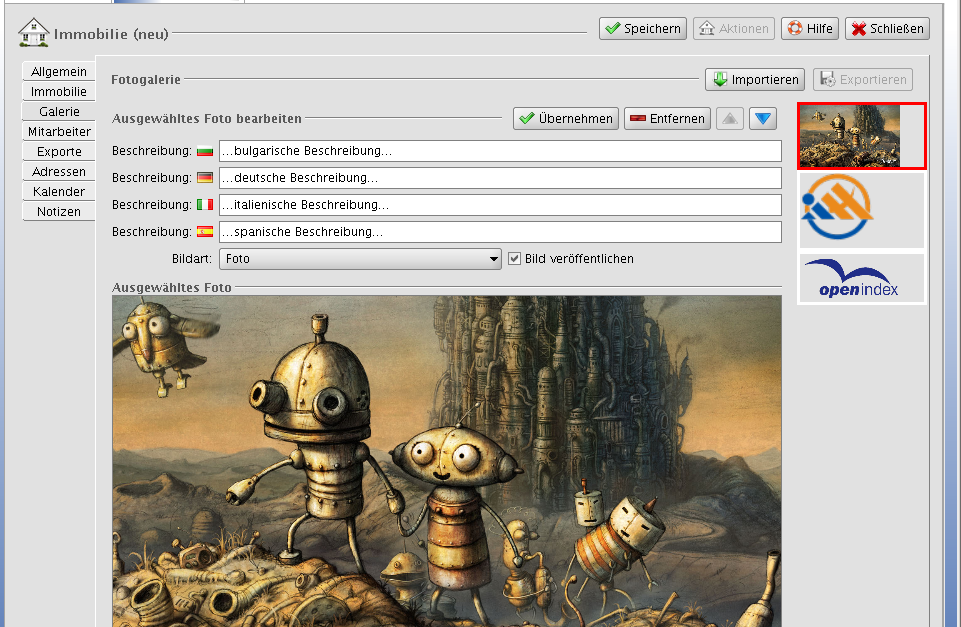Click the Hilfe lifebuoy button
Screen dimensions: 961x627
[x=810, y=29]
